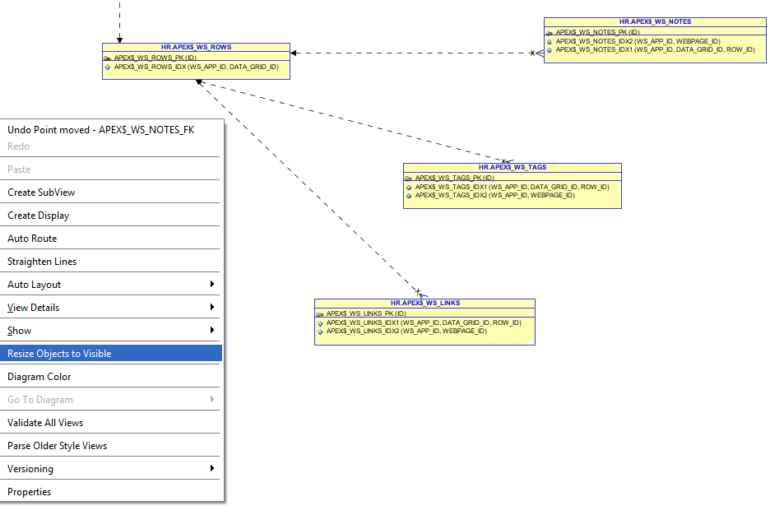770x515 pixels.
Task: Expand arrow next to Go To Diagram
Action: tap(212, 399)
